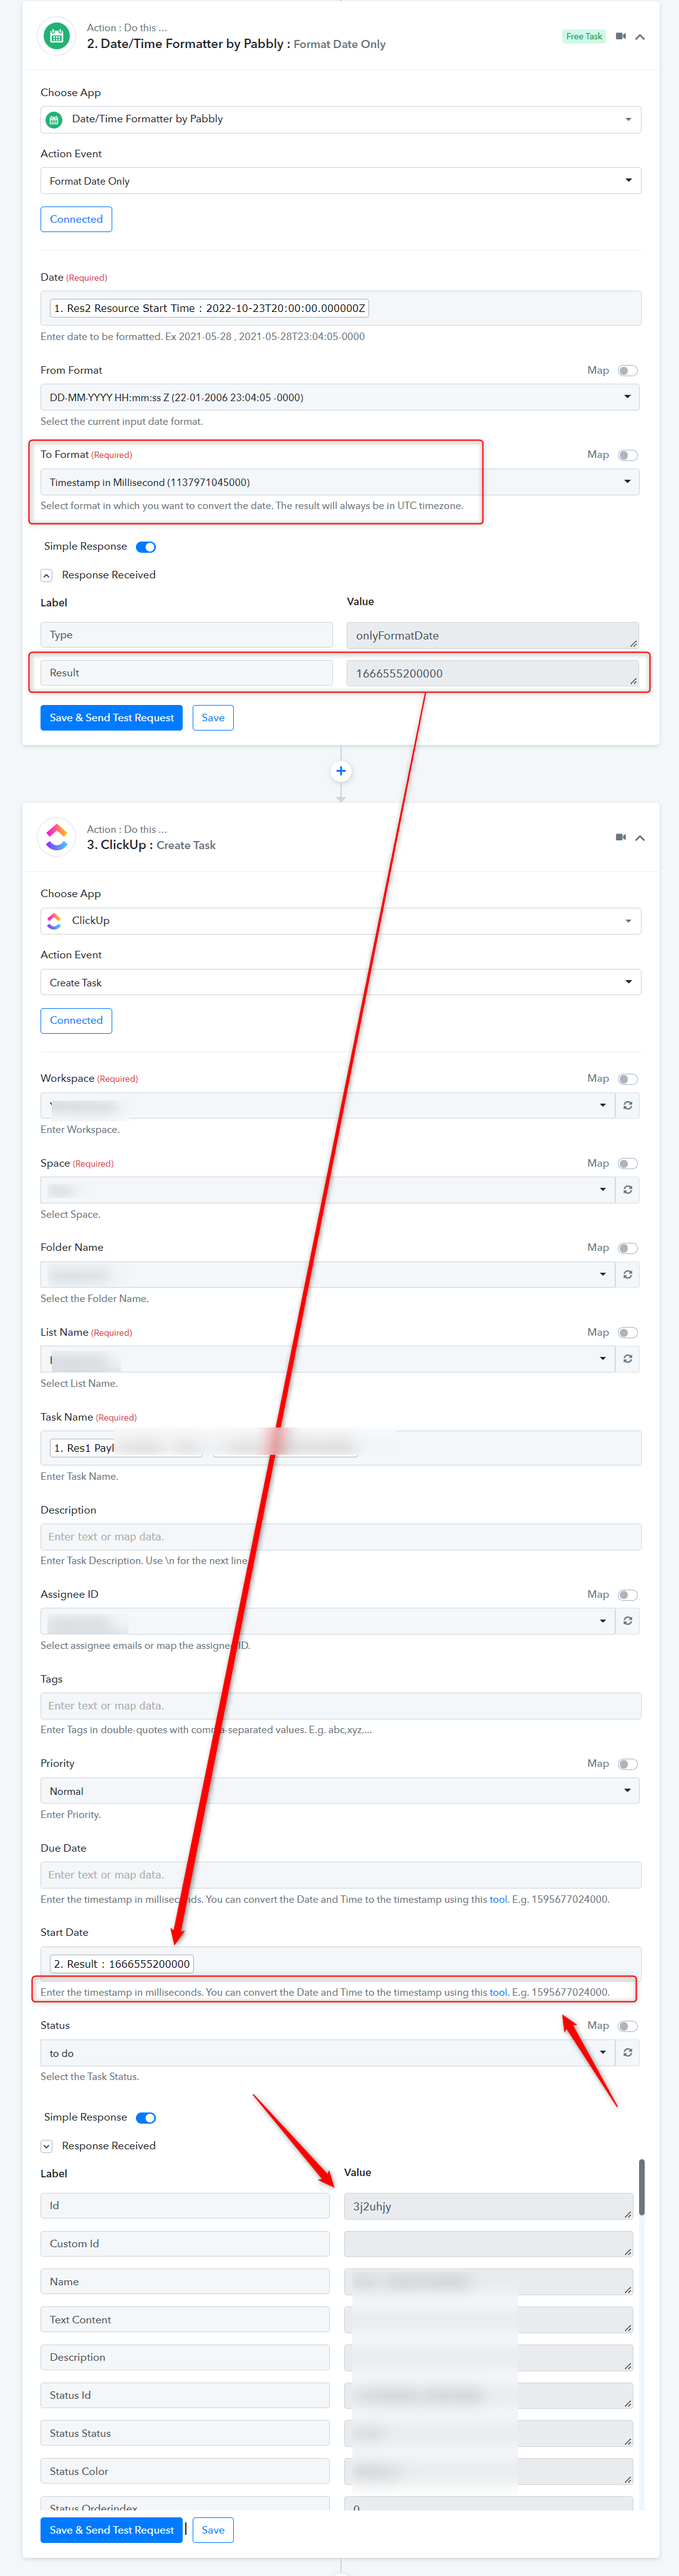Click the plus icon between the two steps
This screenshot has height=2576, width=679.
tap(341, 771)
